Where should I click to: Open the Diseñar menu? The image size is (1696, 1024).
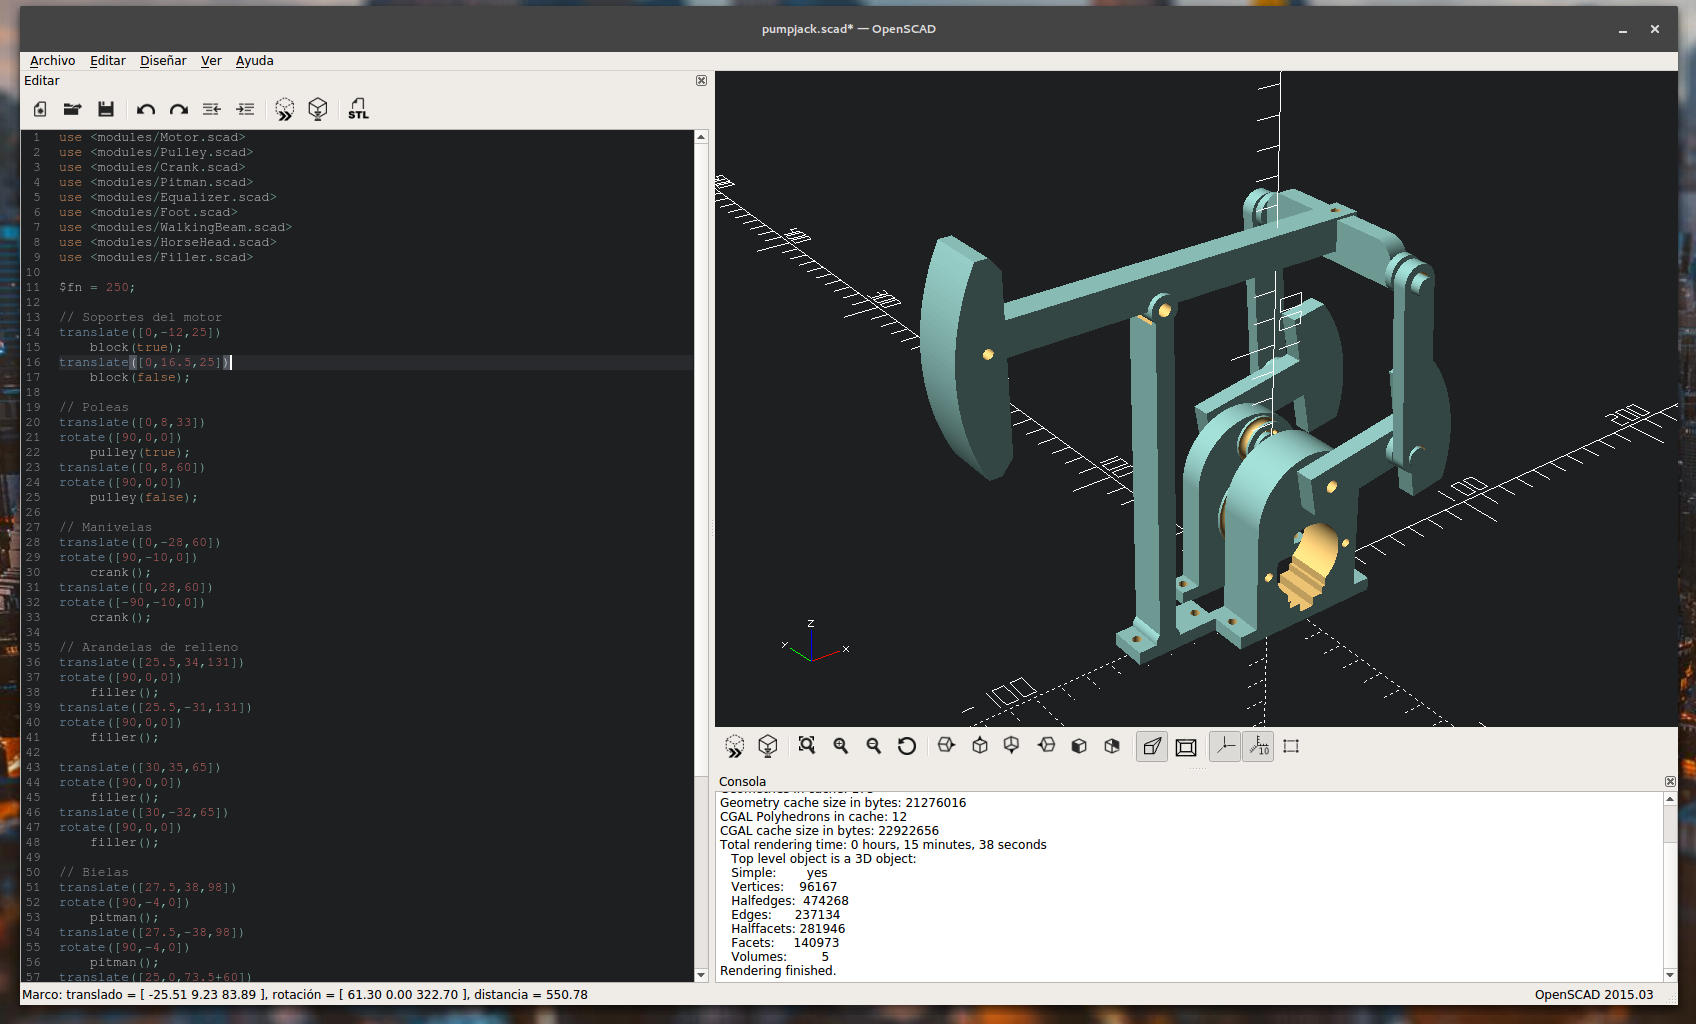pyautogui.click(x=163, y=61)
